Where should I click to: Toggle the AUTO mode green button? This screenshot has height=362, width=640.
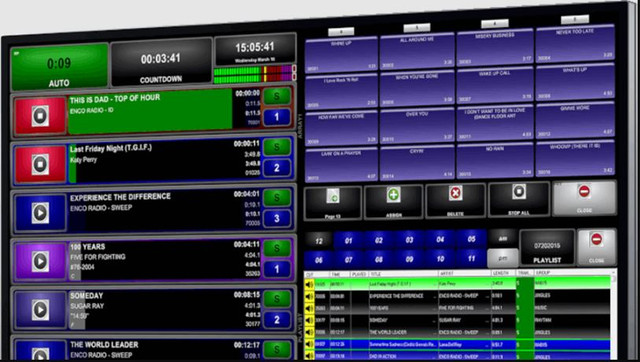pos(60,67)
